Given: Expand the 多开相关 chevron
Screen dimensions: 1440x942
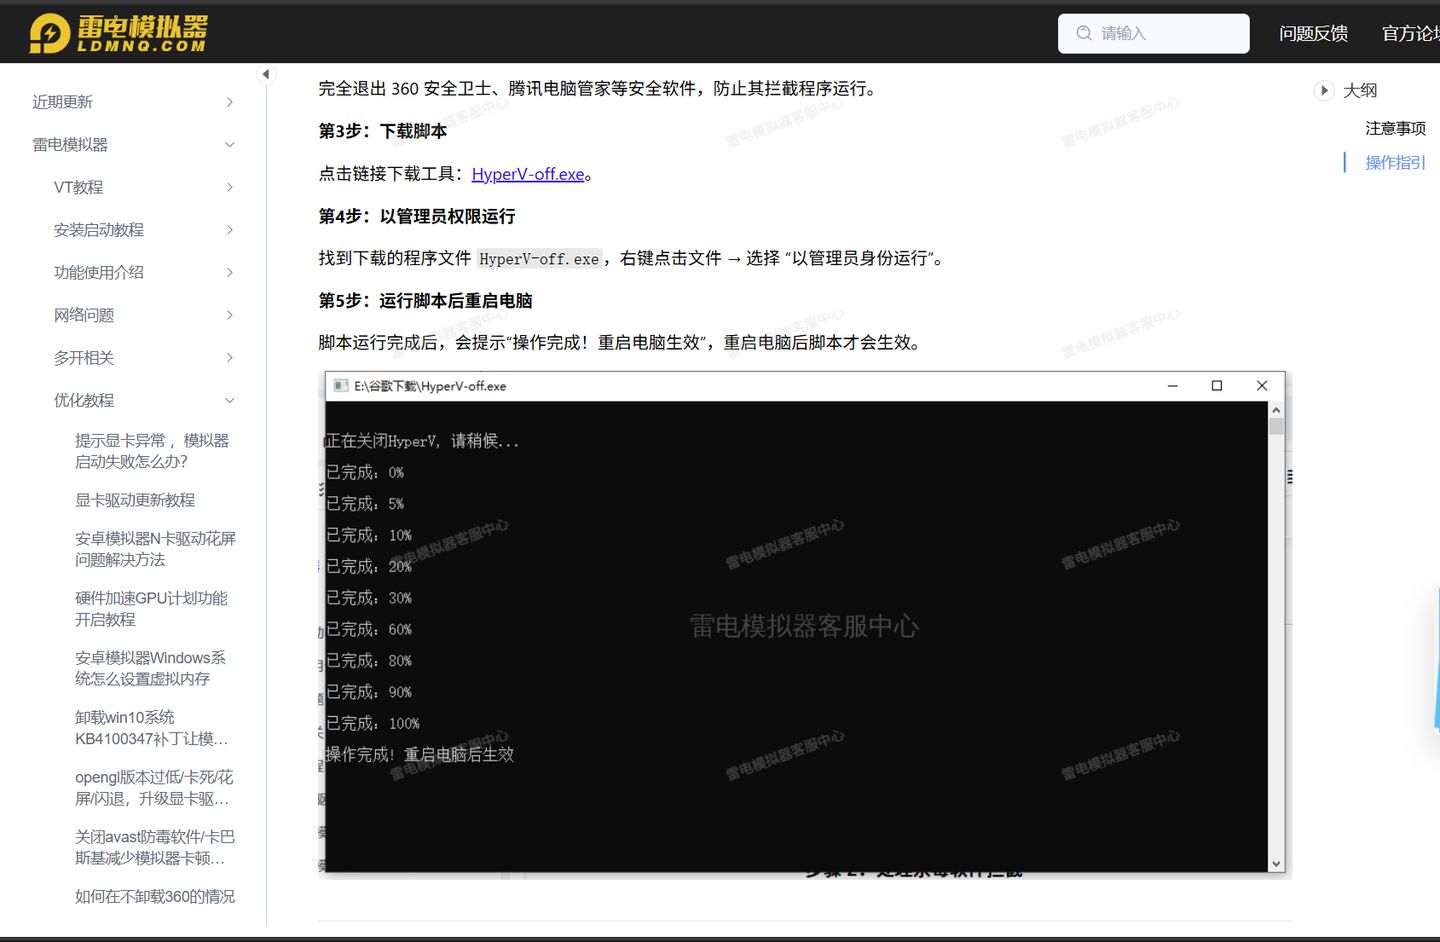Looking at the screenshot, I should (230, 358).
